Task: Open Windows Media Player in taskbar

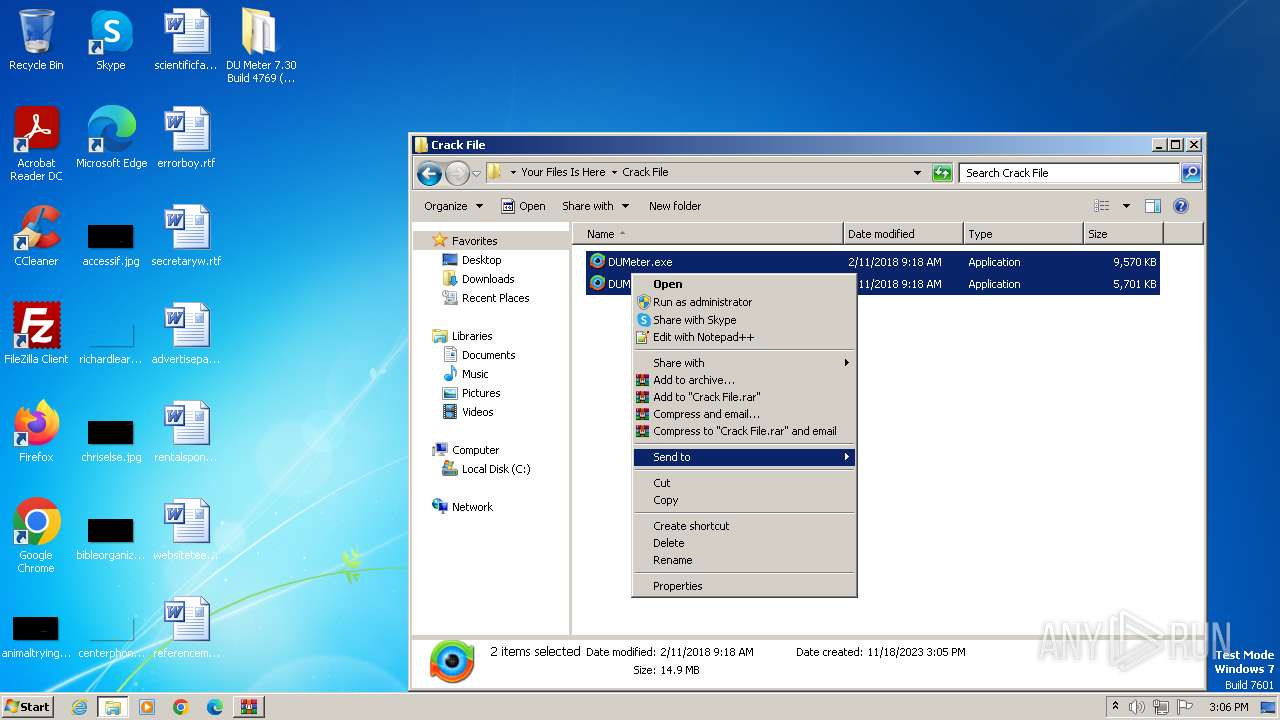Action: [x=147, y=707]
